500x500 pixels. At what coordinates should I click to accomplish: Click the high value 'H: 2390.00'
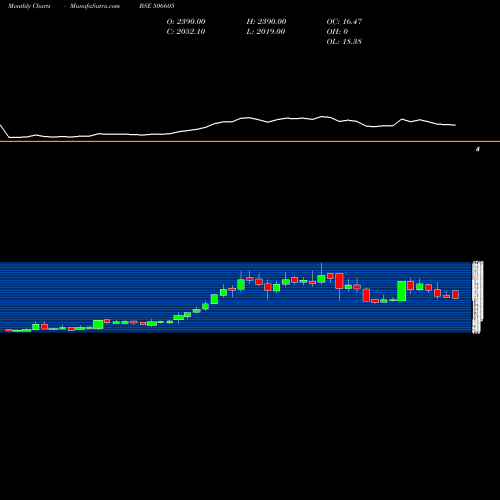266,22
